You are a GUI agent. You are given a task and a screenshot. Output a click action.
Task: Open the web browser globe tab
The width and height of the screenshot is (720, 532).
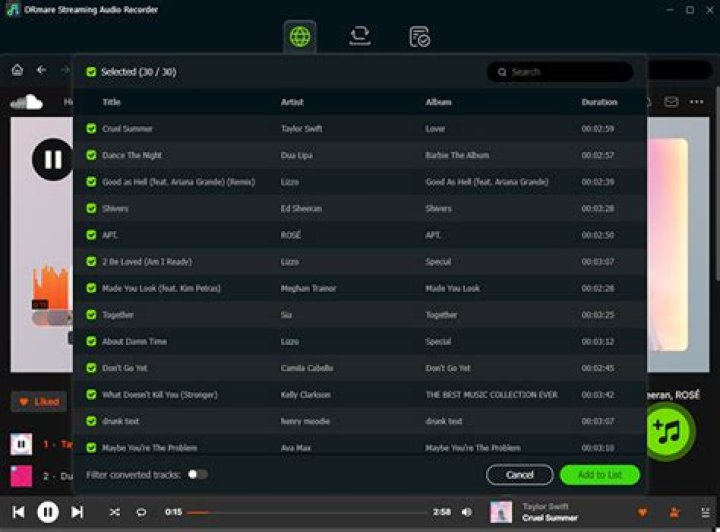[x=300, y=36]
